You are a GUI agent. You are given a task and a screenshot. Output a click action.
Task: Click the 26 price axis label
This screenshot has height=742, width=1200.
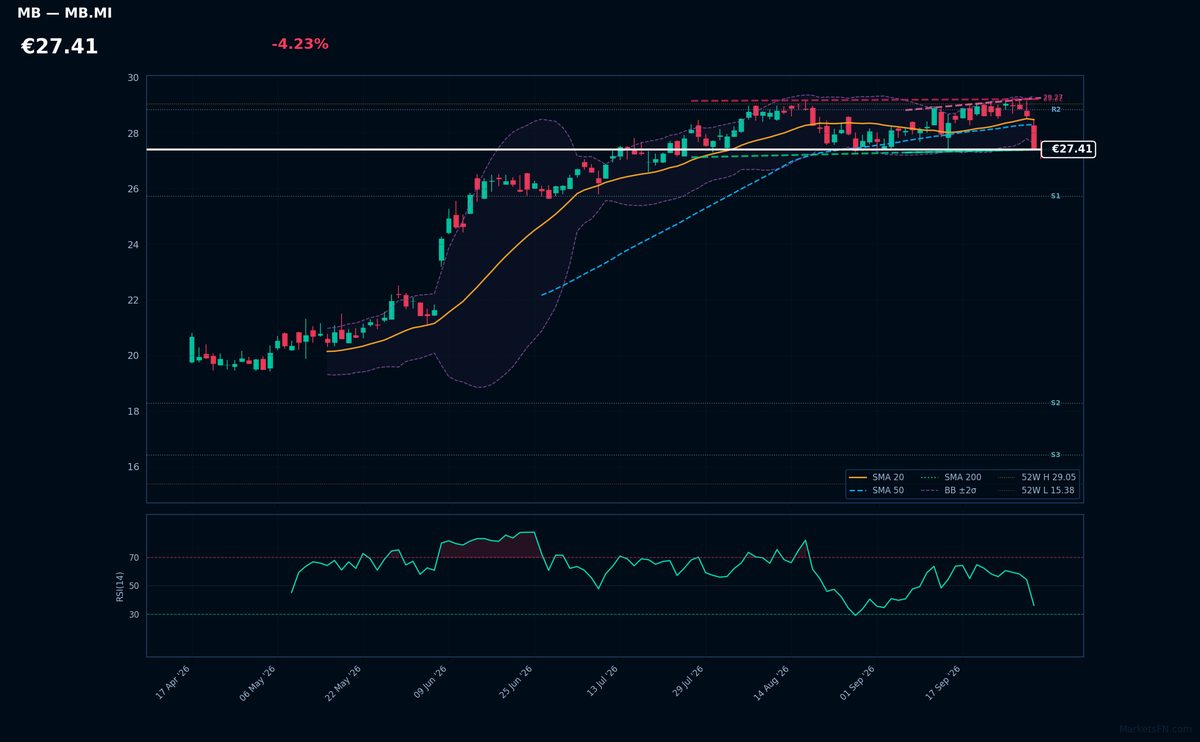point(133,189)
